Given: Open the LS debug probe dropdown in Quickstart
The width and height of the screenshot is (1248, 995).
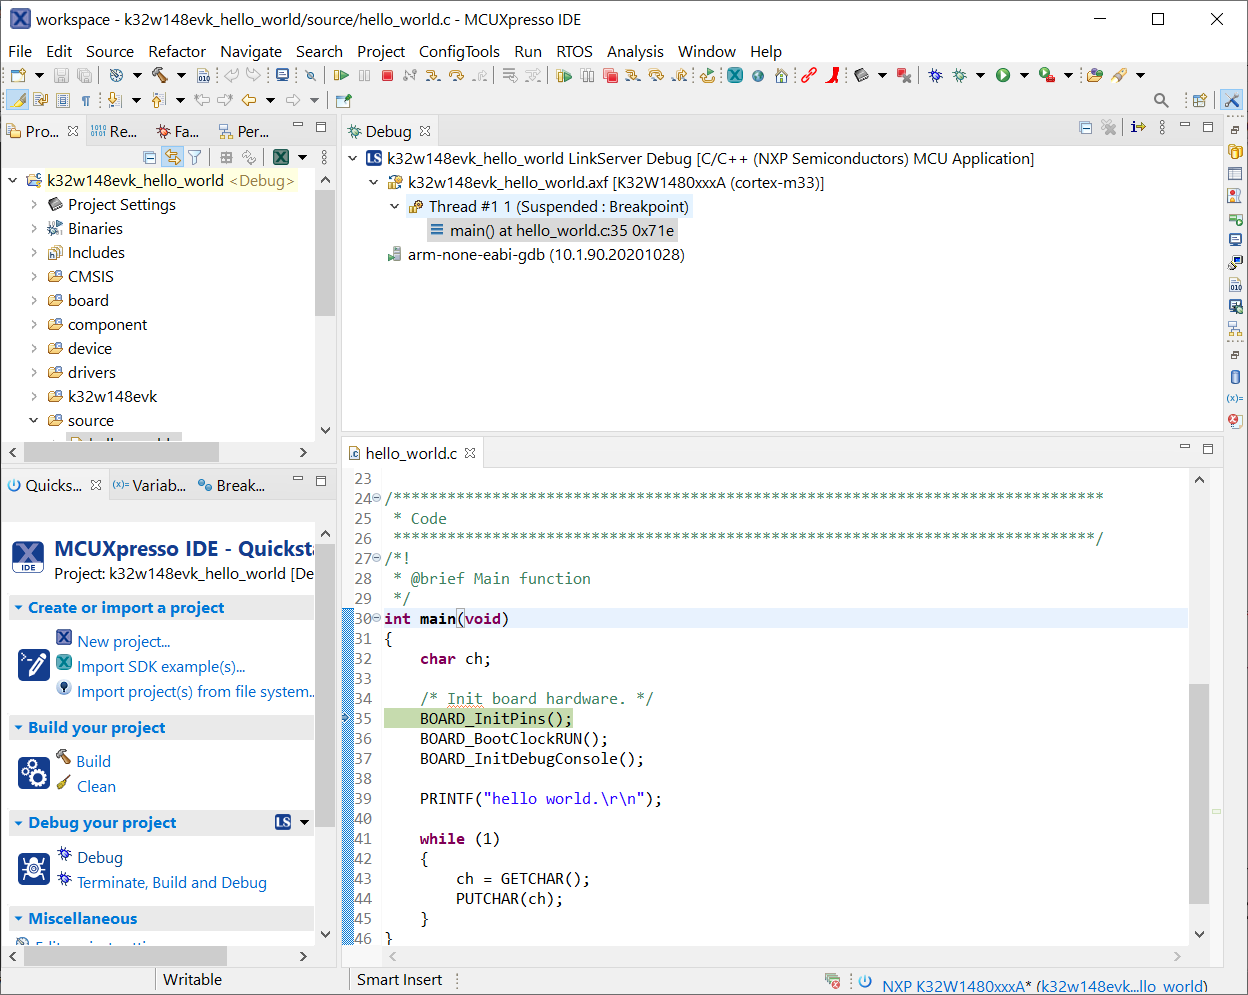Looking at the screenshot, I should coord(304,822).
